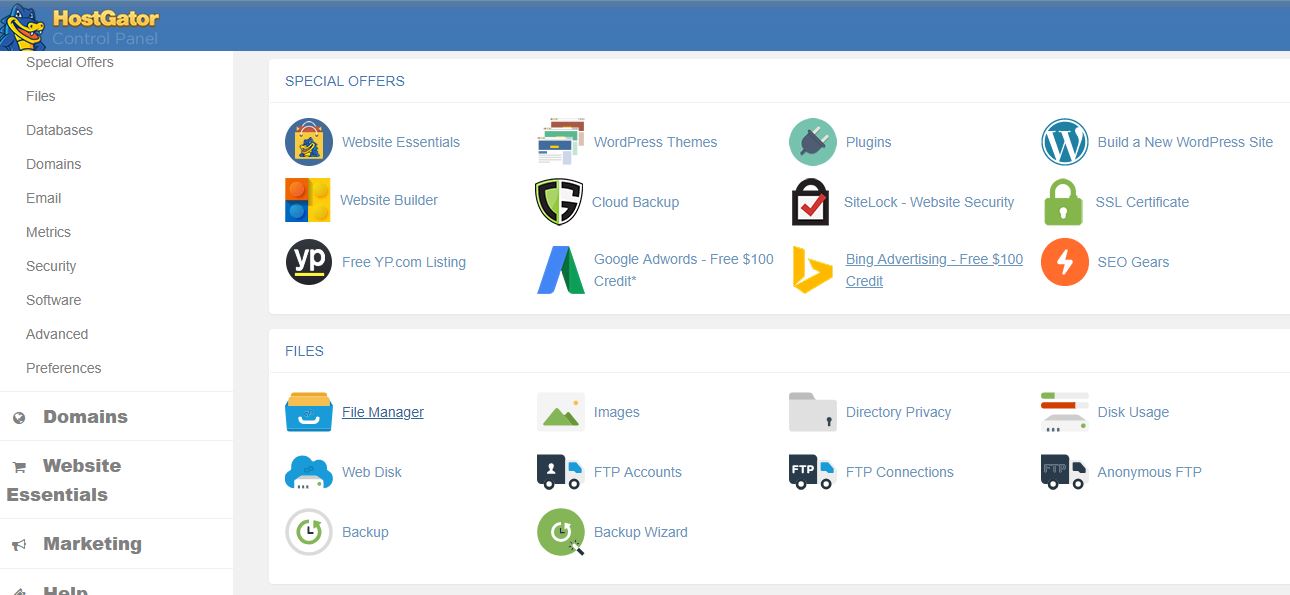Open the Anonymous FTP text link
Viewport: 1290px width, 595px height.
pos(1150,472)
